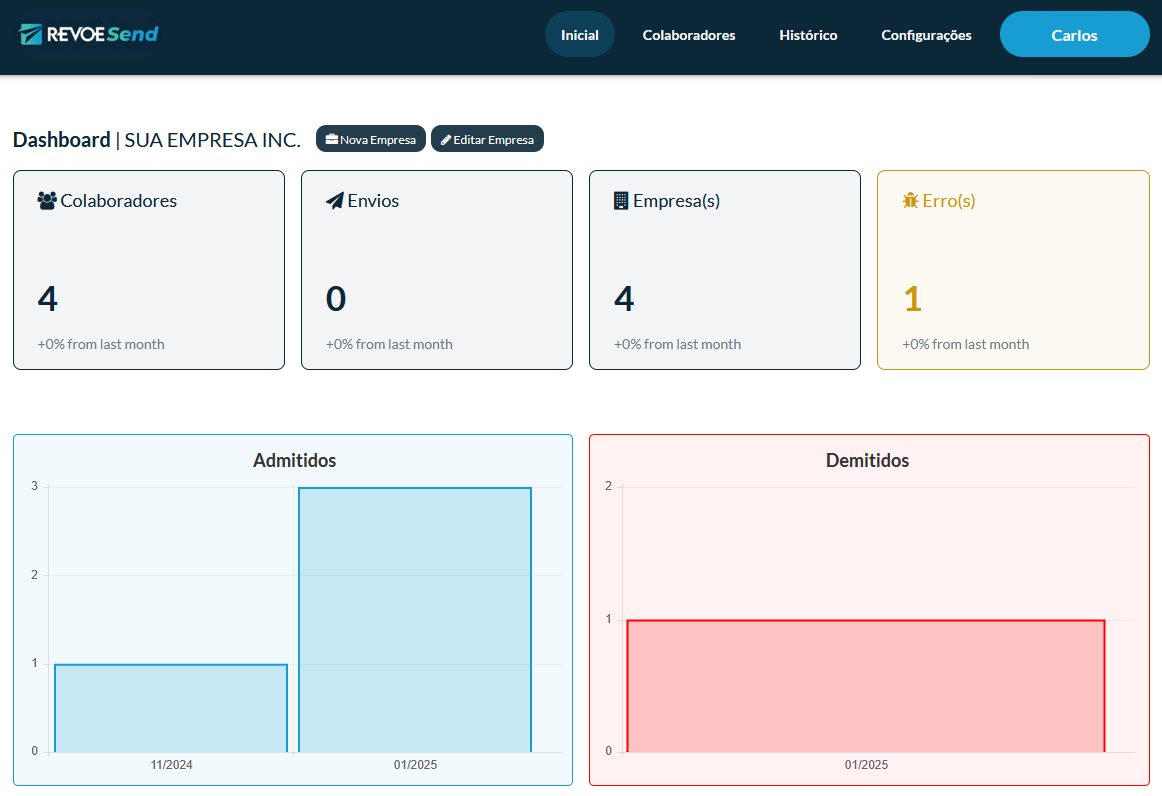The height and width of the screenshot is (796, 1162).
Task: Open the Carlos user menu button
Action: [1075, 35]
